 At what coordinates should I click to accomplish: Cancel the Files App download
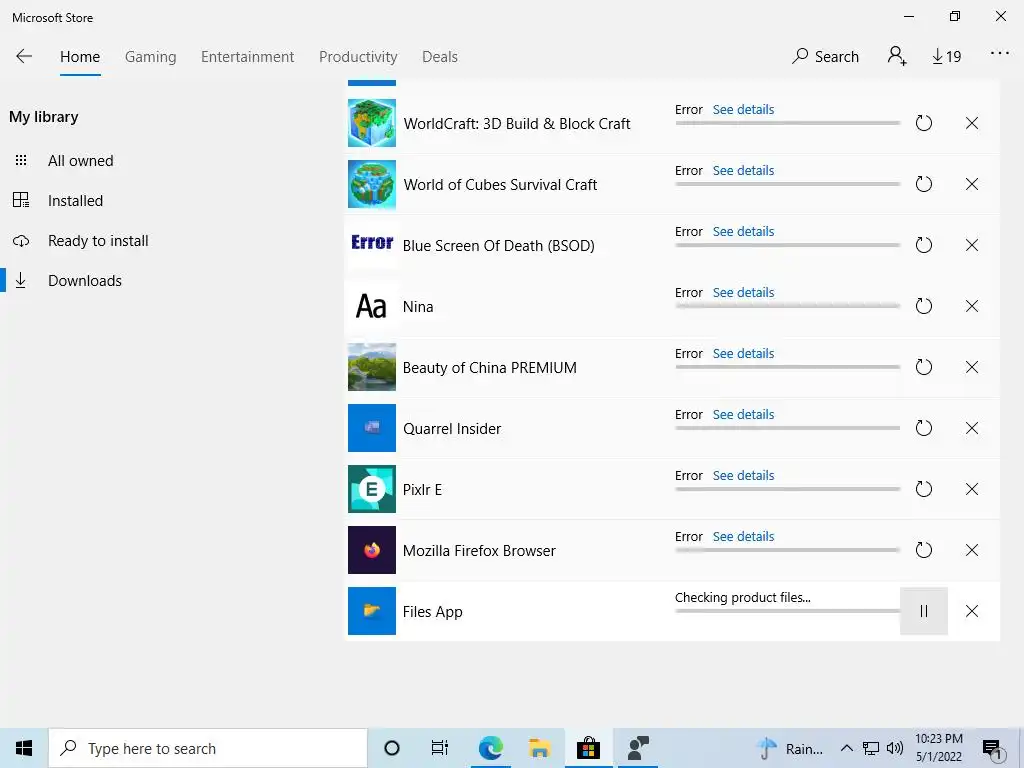[972, 611]
